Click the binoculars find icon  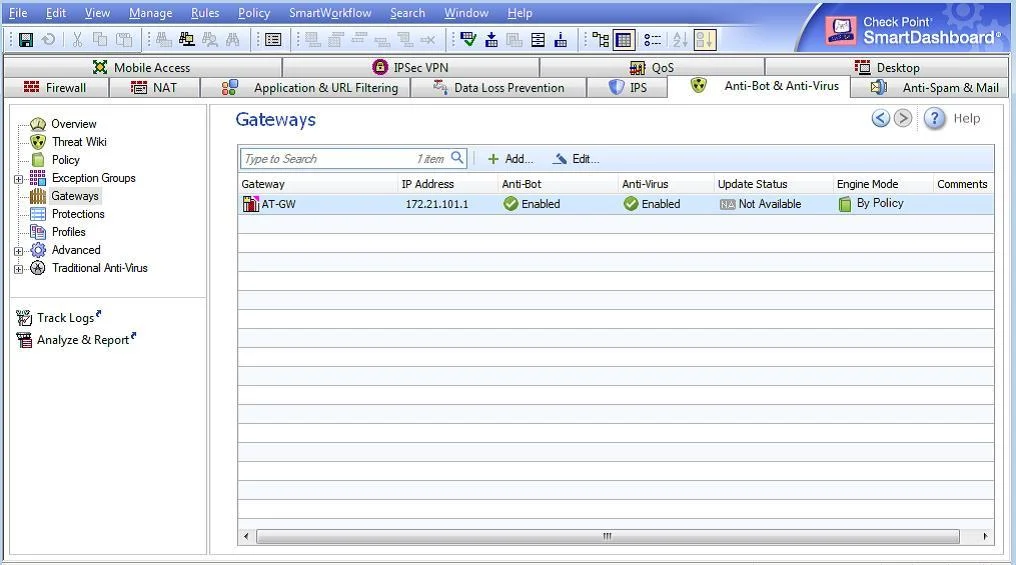click(233, 40)
